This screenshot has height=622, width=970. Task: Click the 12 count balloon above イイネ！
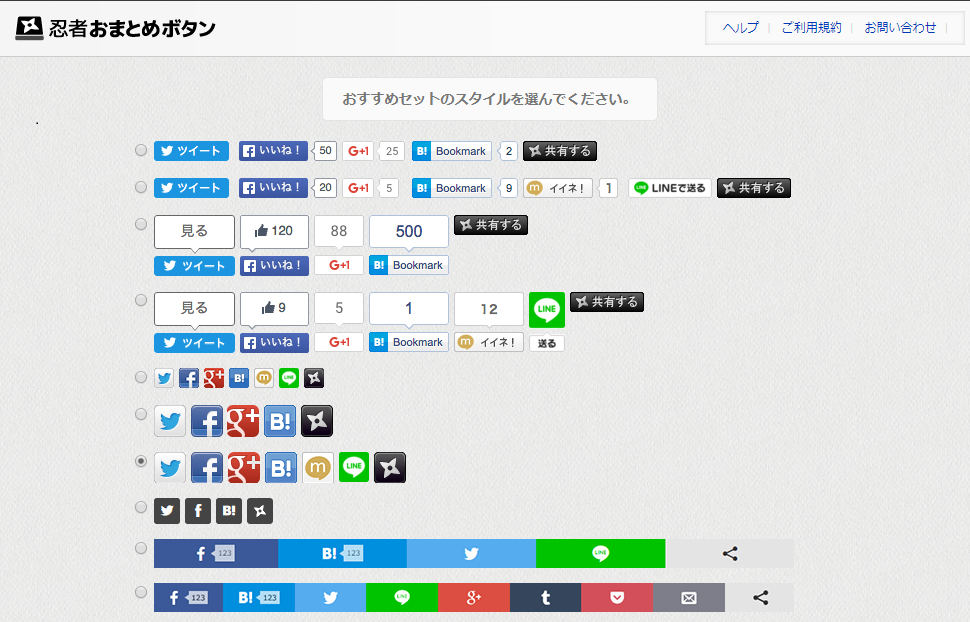click(489, 309)
